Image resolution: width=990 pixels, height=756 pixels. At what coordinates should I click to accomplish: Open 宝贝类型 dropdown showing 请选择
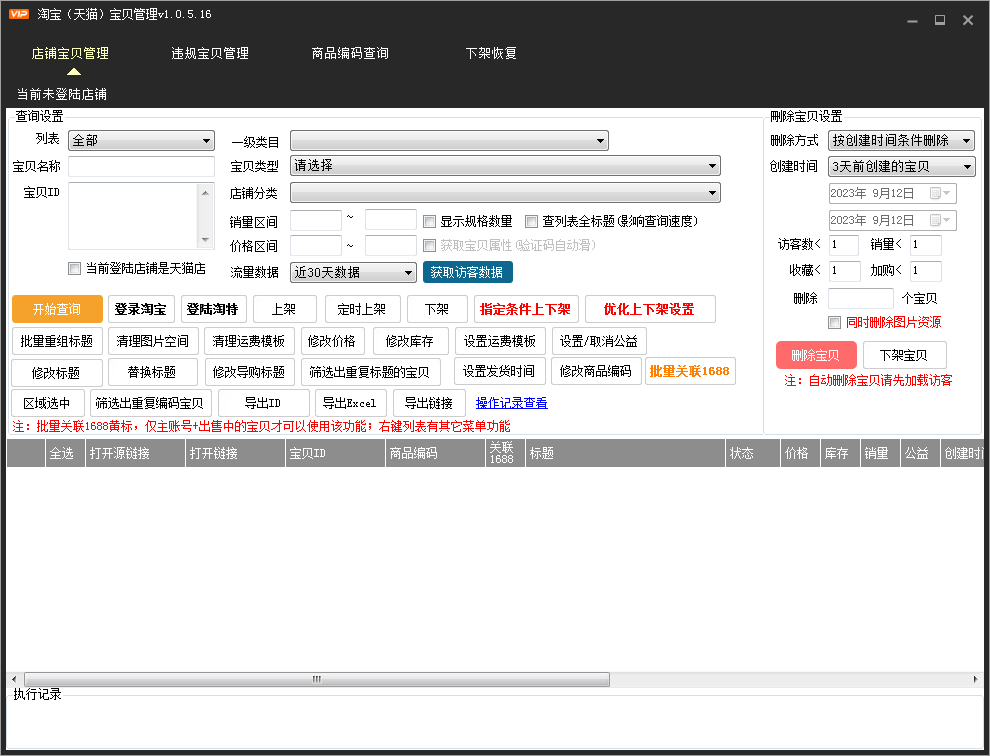tap(505, 165)
